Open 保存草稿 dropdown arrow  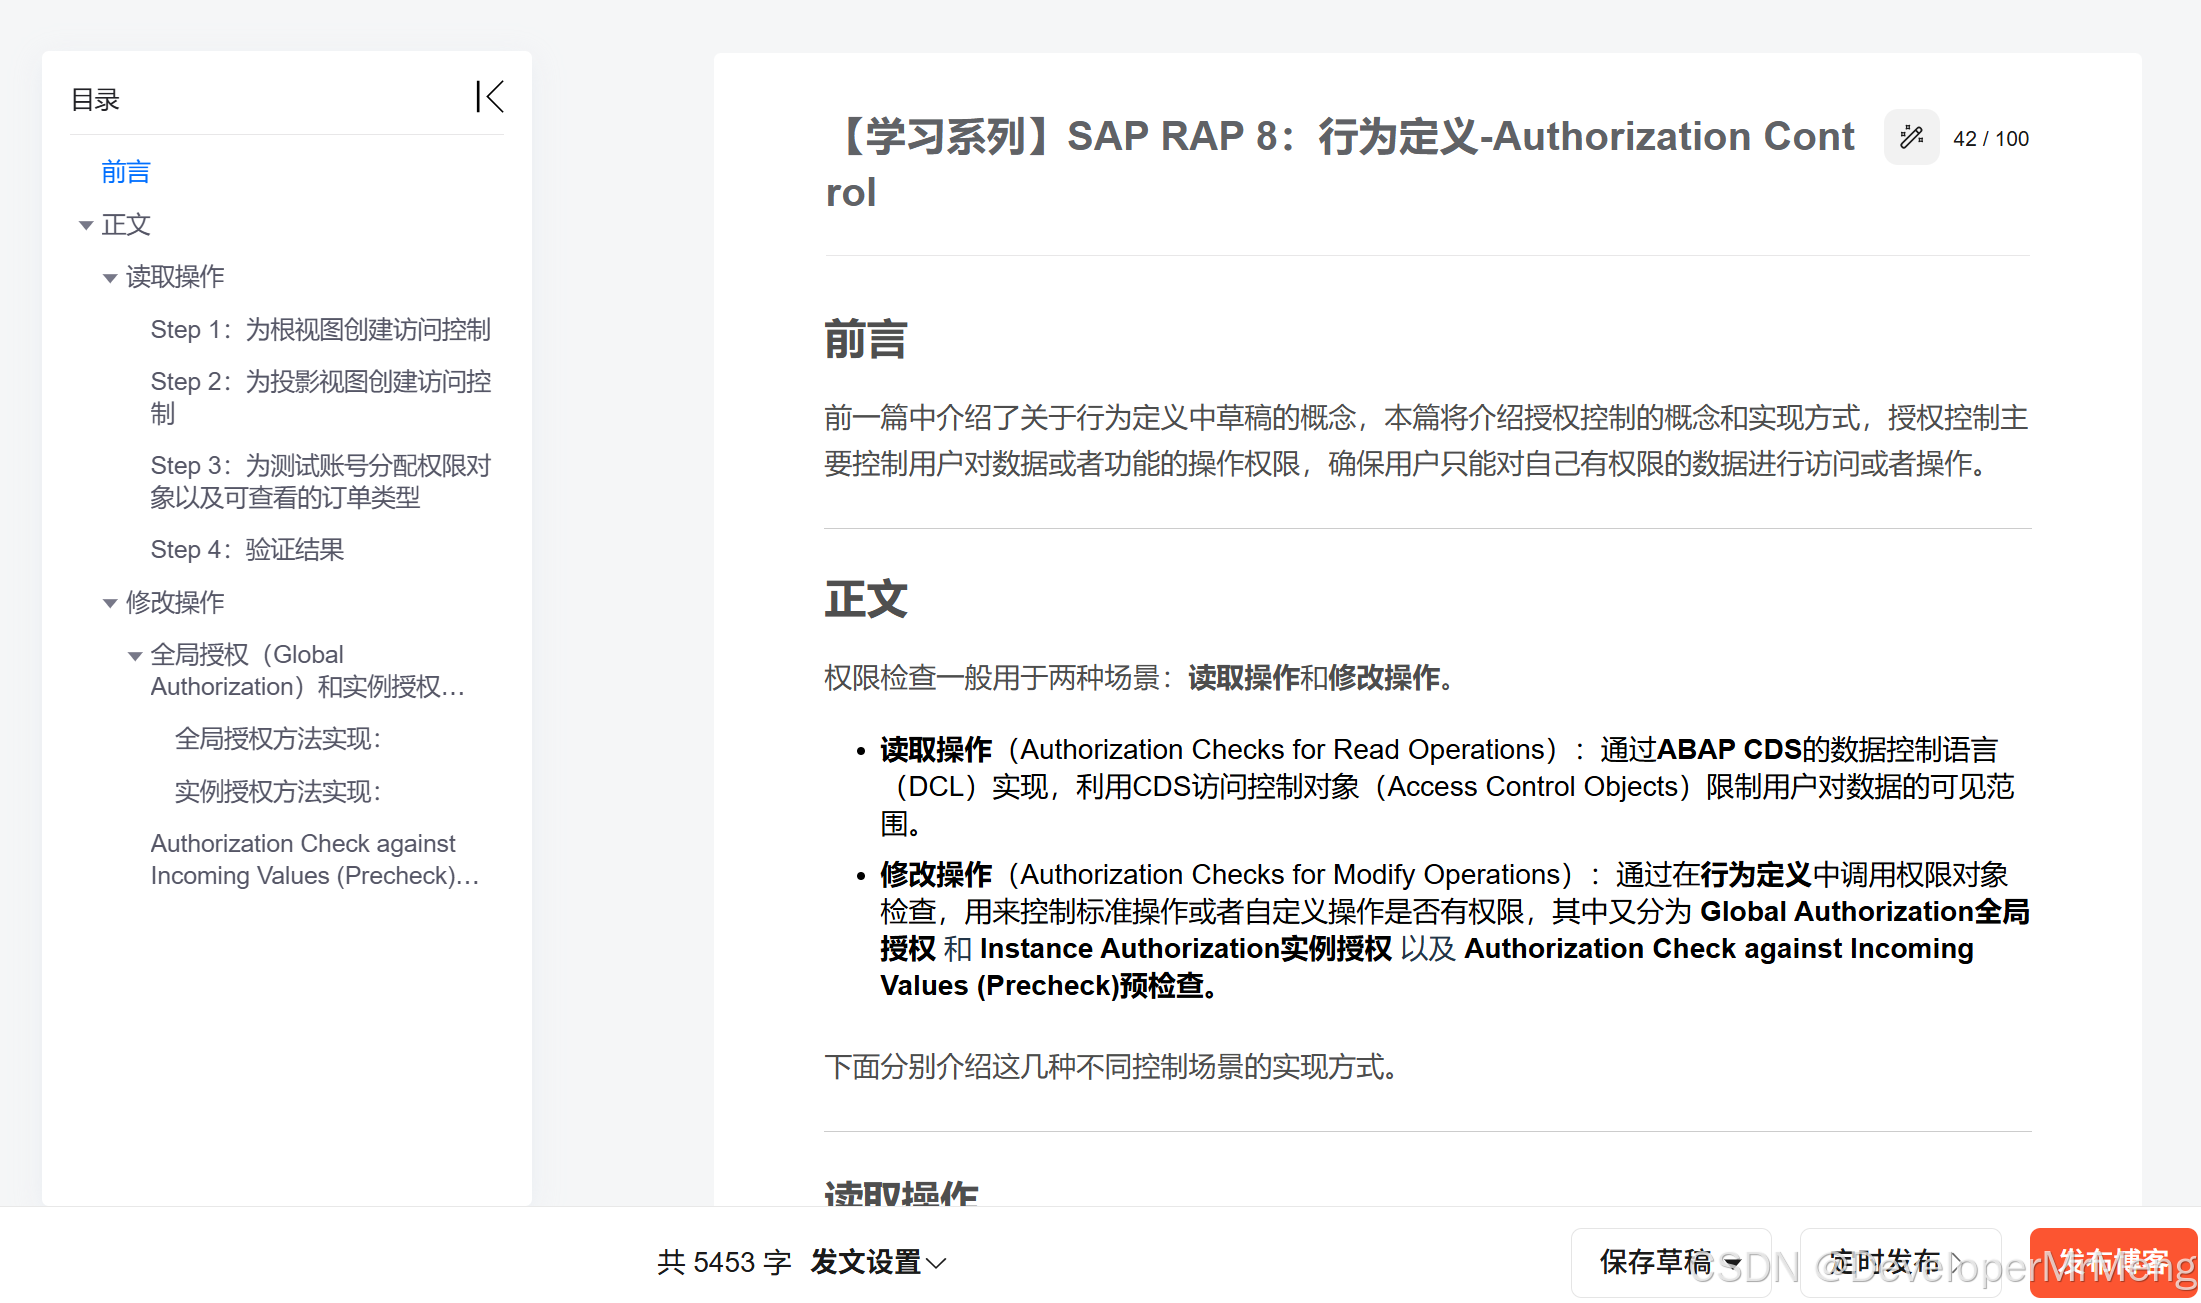[x=1734, y=1263]
